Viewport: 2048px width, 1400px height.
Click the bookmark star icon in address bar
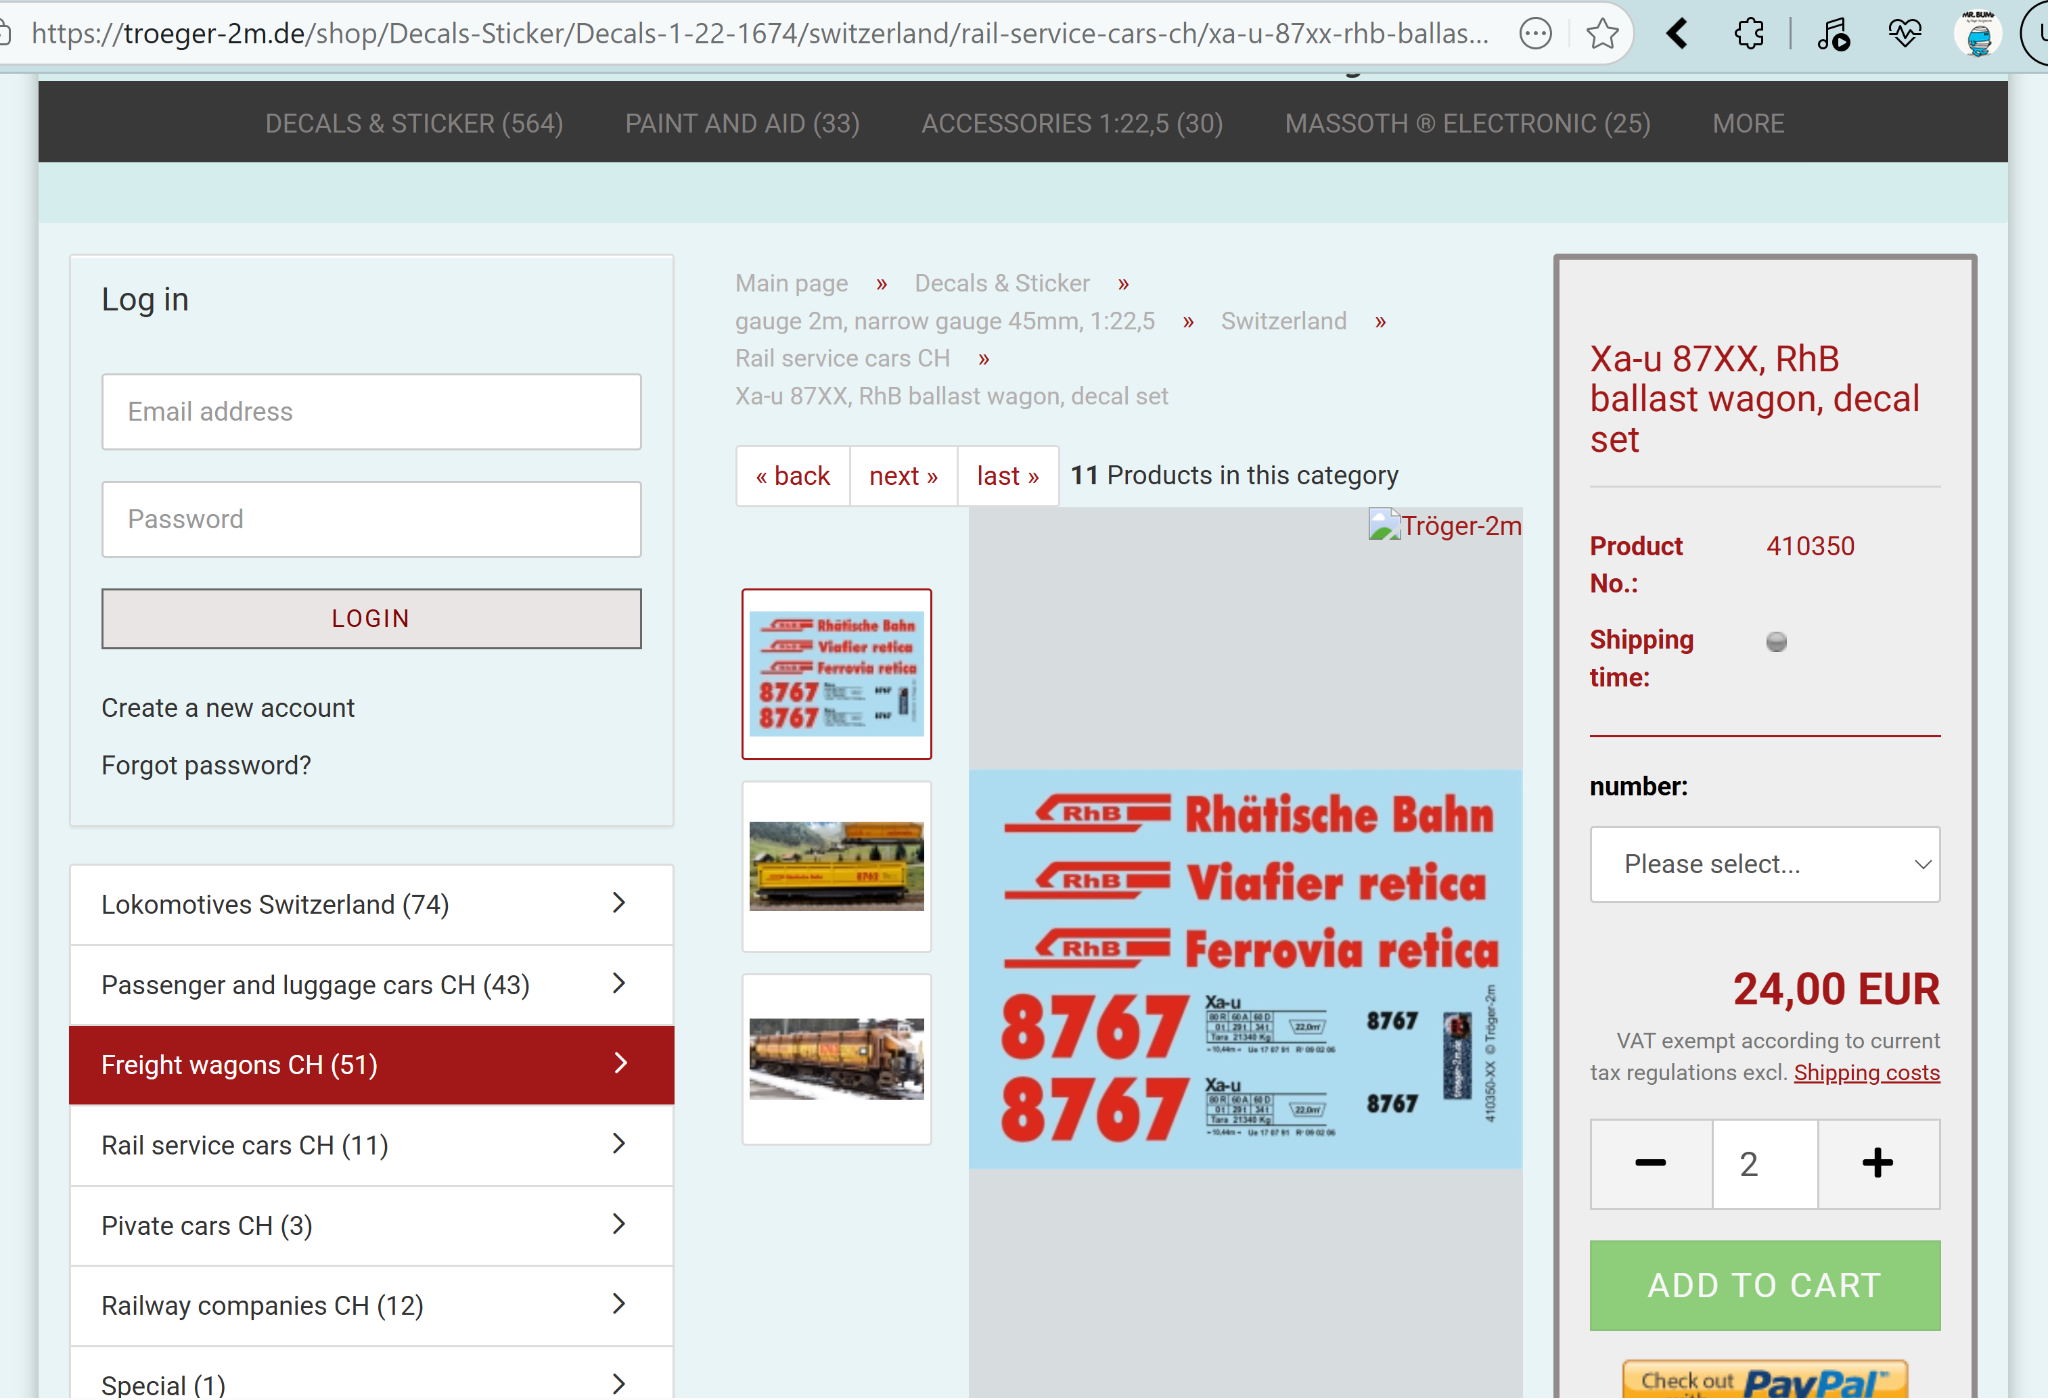[x=1602, y=34]
